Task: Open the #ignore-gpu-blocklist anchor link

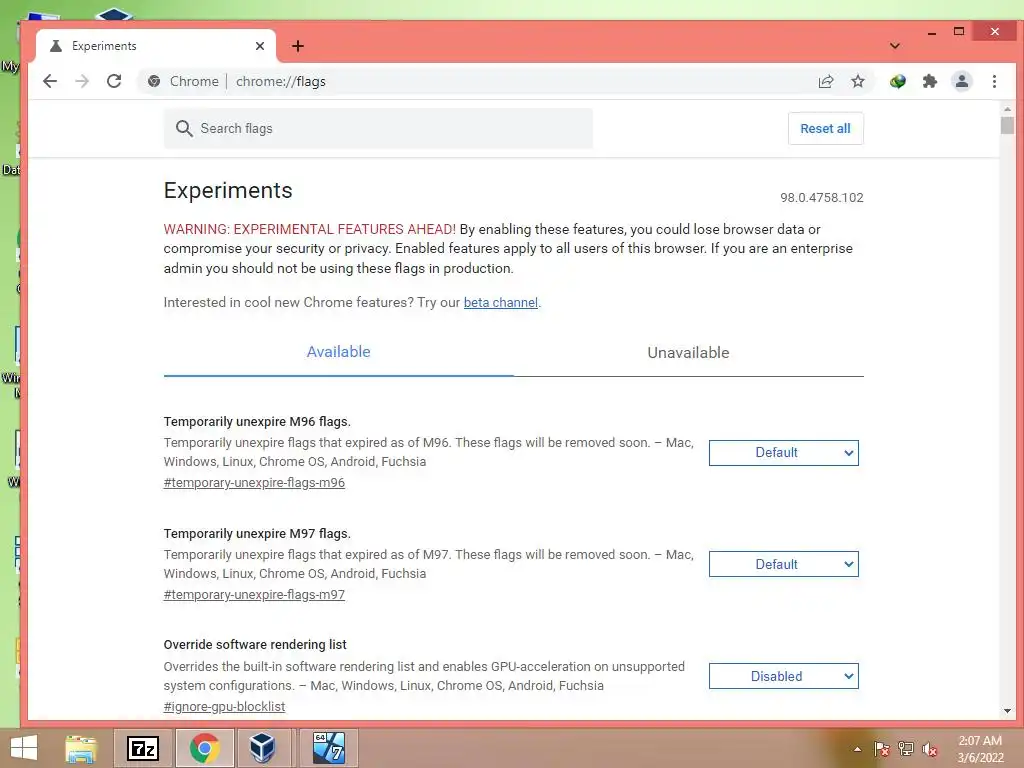Action: click(224, 707)
